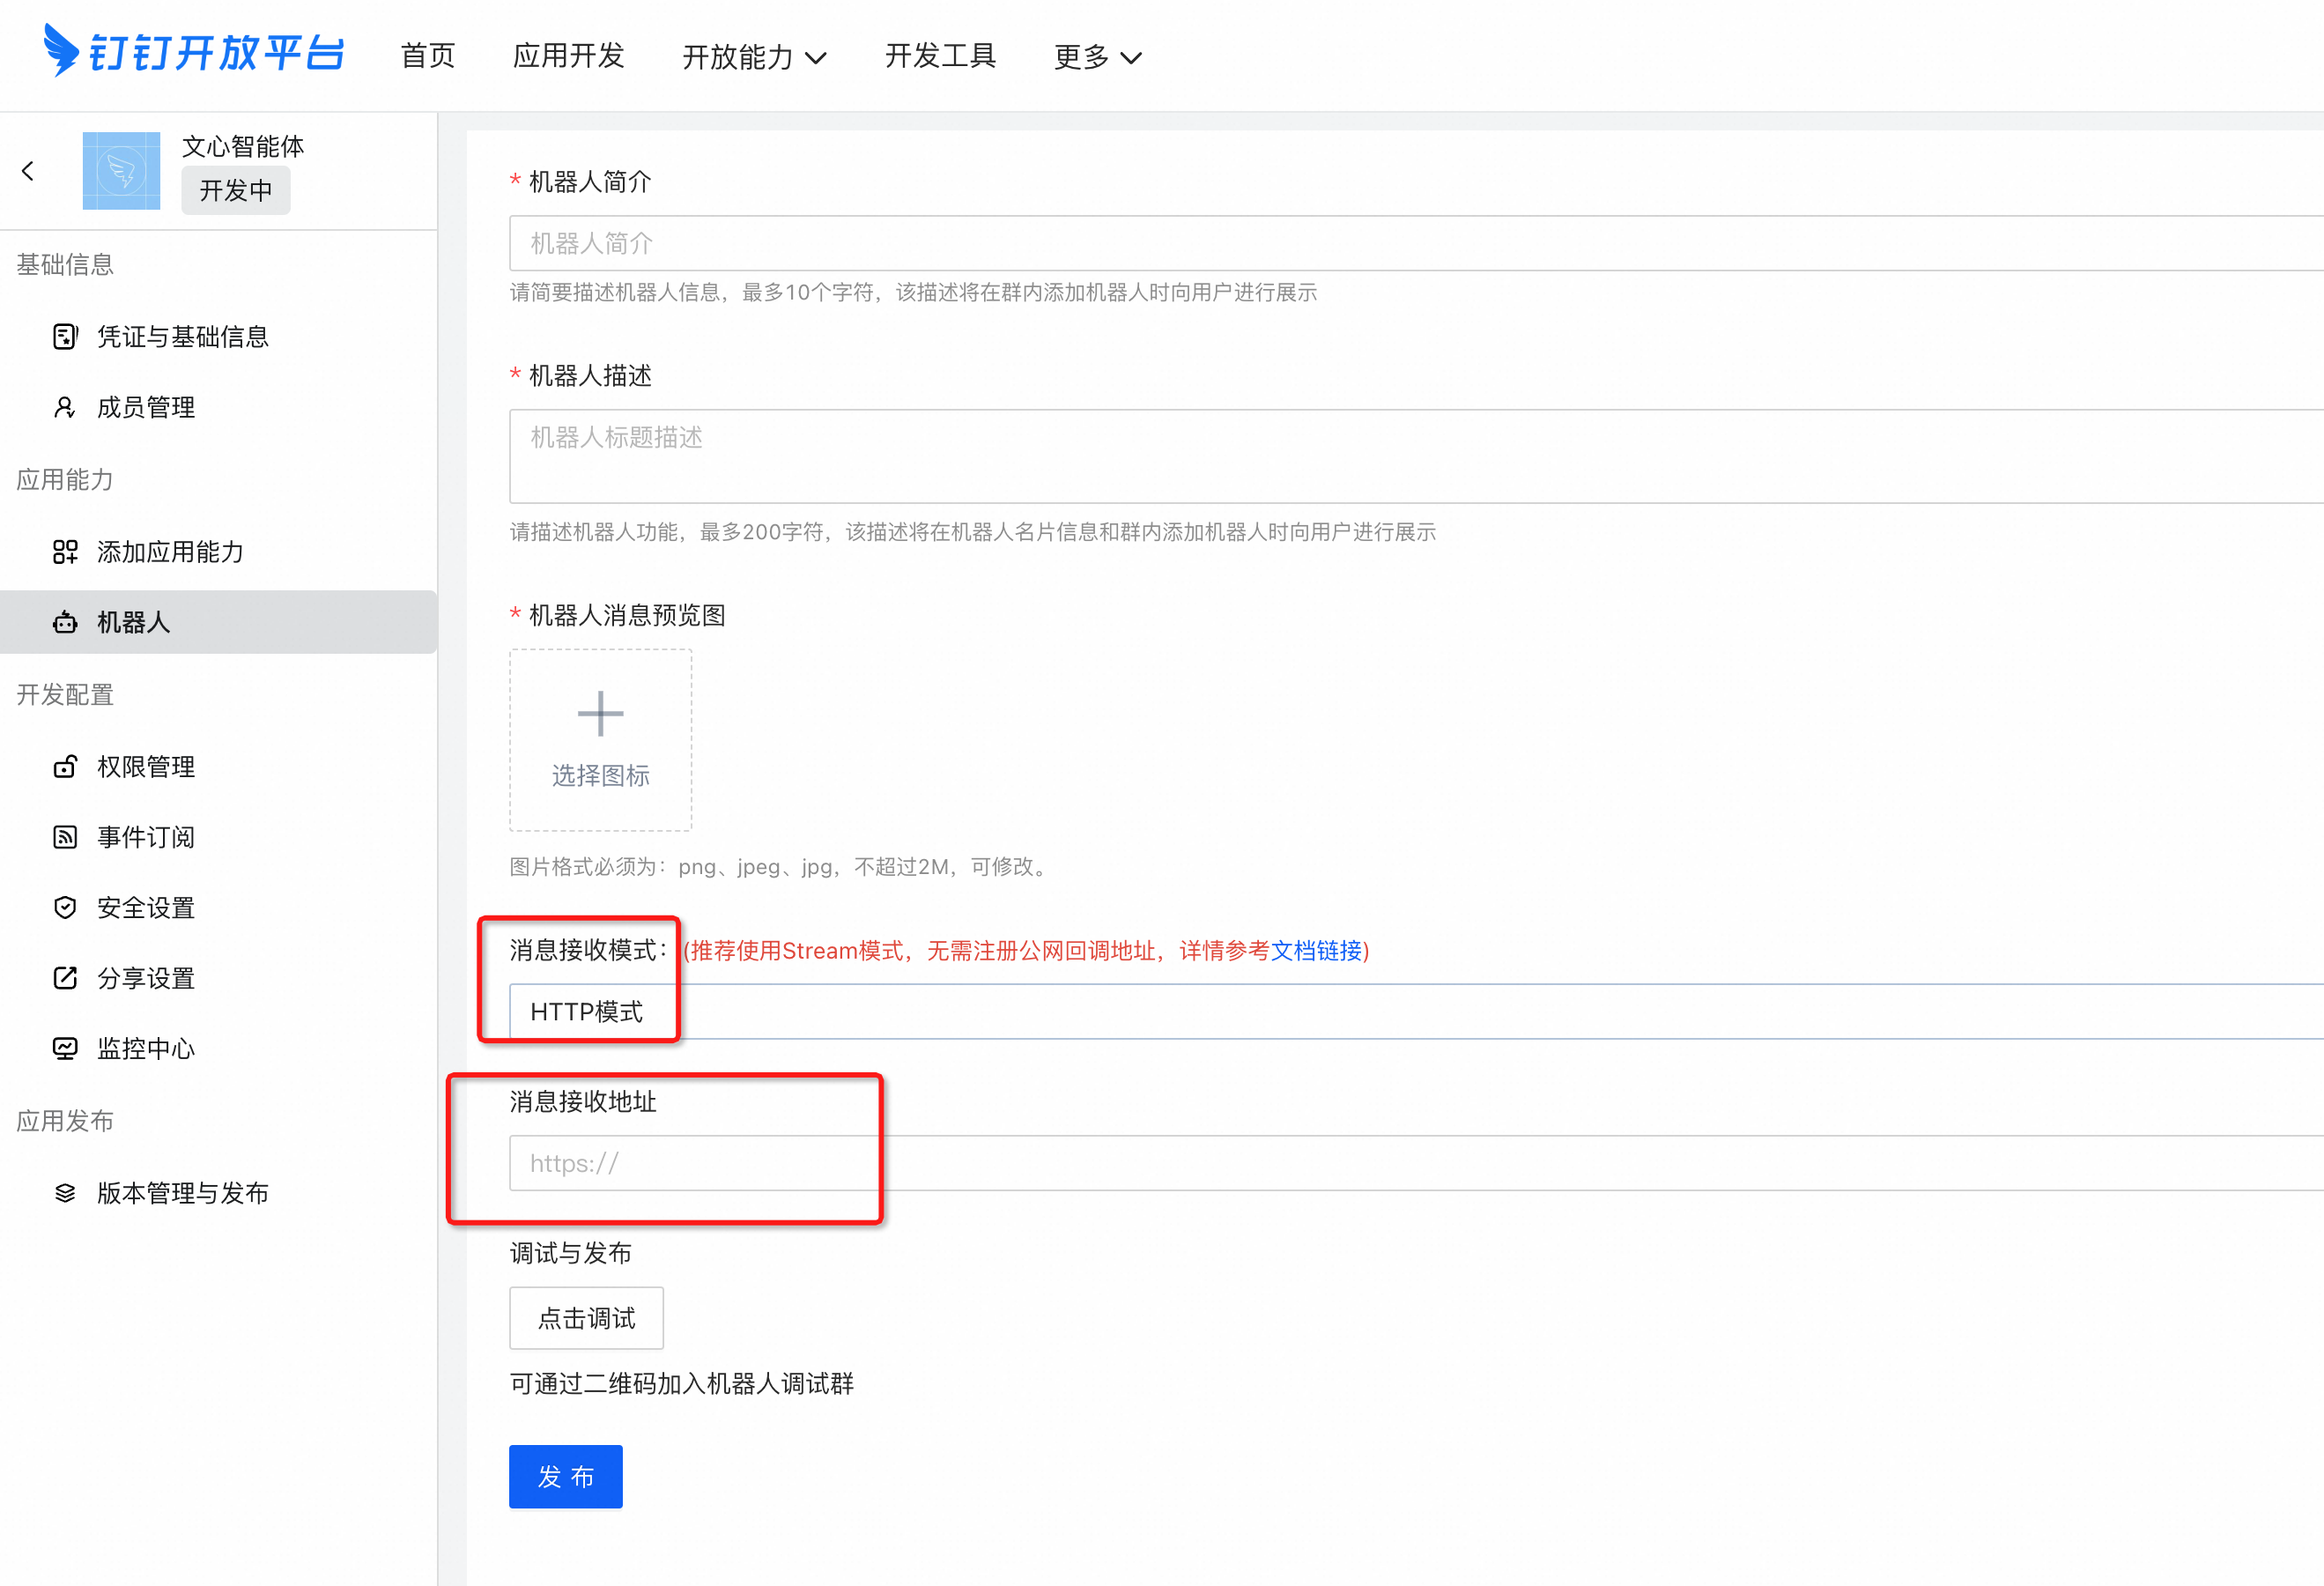Click the DingTalk Open Platform logo
The height and width of the screenshot is (1586, 2324).
tap(194, 52)
